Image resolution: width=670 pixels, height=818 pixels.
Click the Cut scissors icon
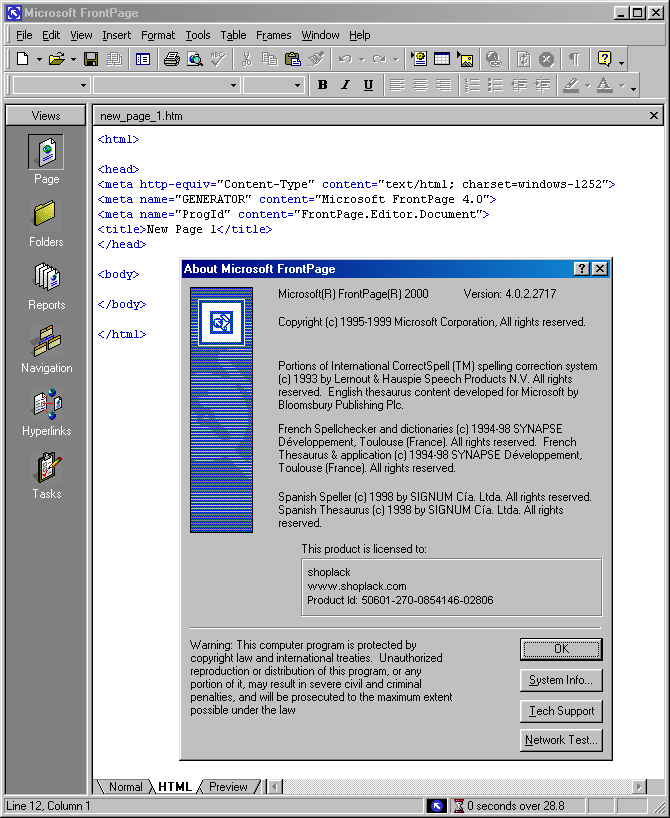click(x=246, y=59)
